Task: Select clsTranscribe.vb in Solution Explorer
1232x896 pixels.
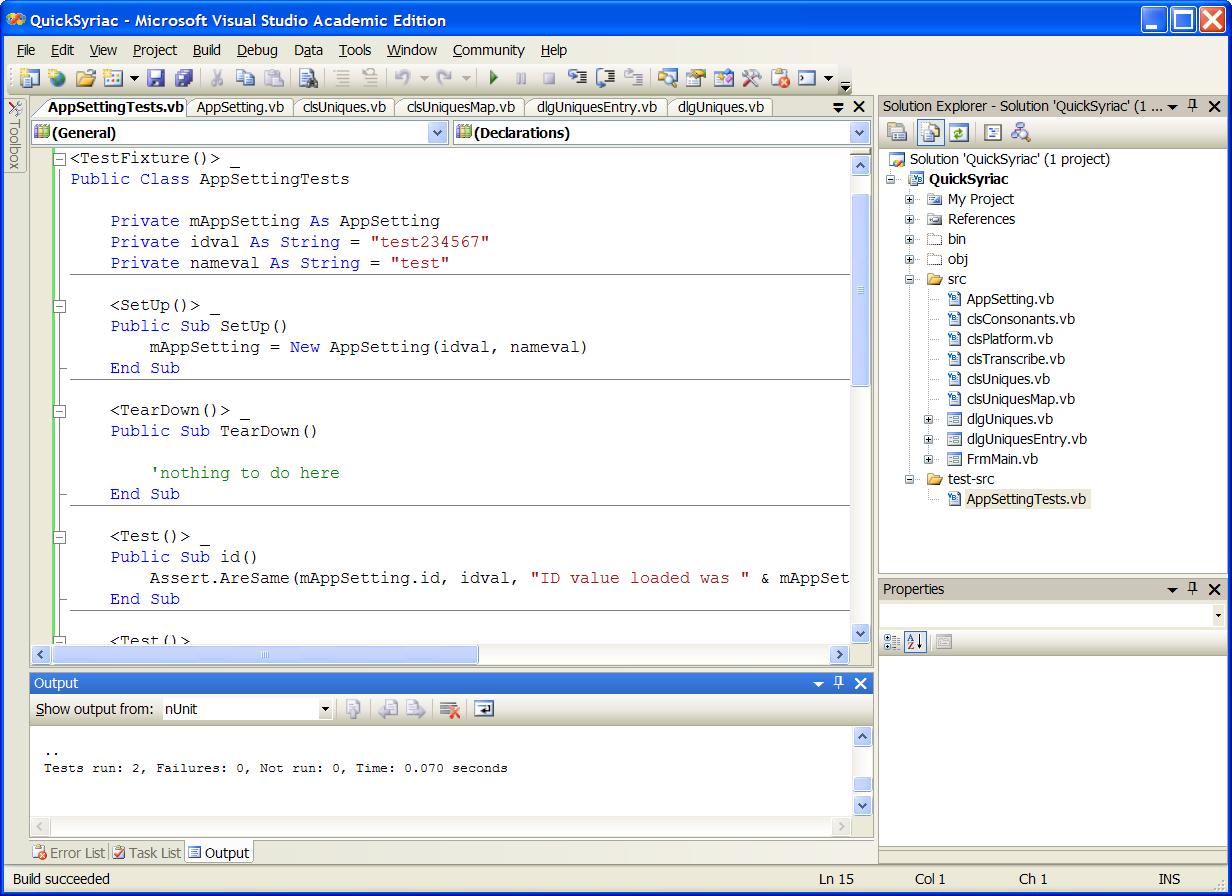Action: click(1015, 359)
